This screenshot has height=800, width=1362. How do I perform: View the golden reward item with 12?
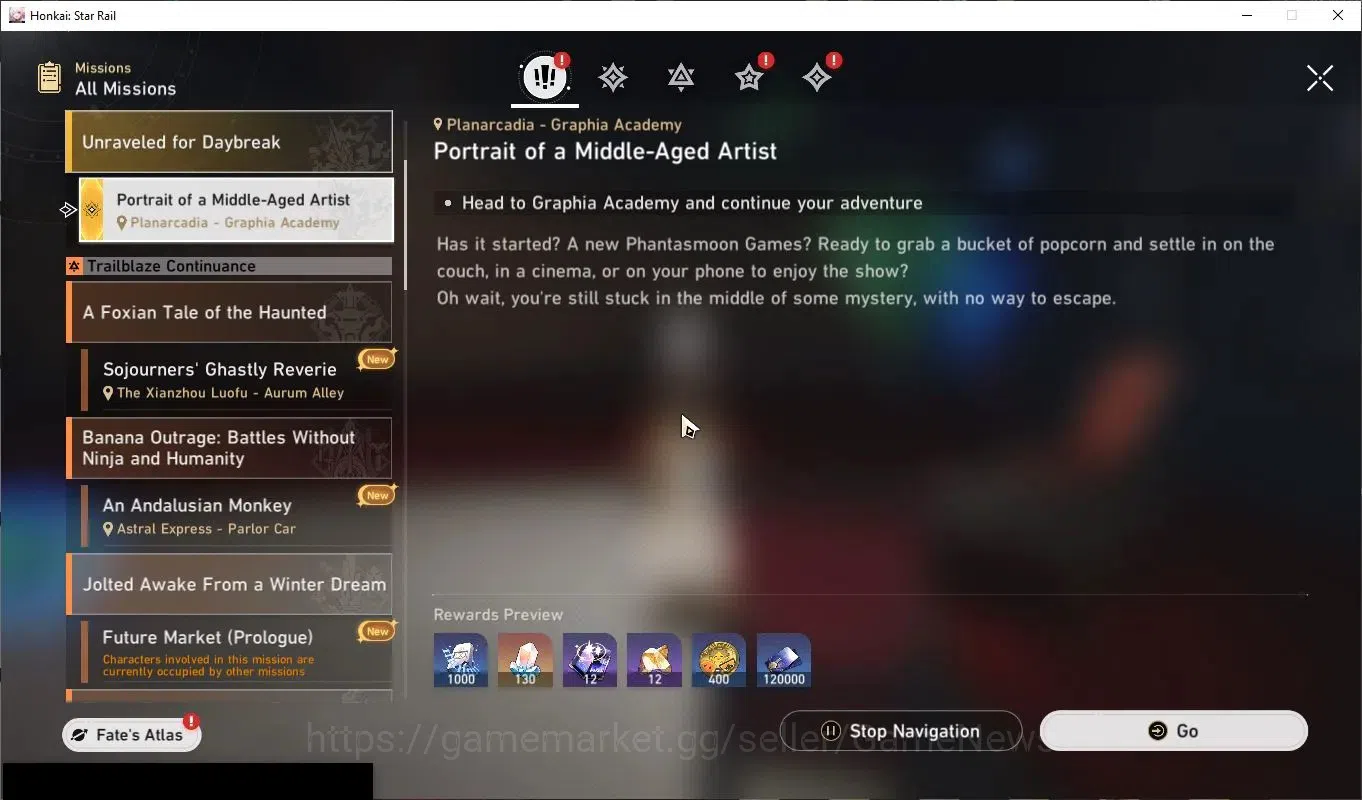tap(654, 660)
